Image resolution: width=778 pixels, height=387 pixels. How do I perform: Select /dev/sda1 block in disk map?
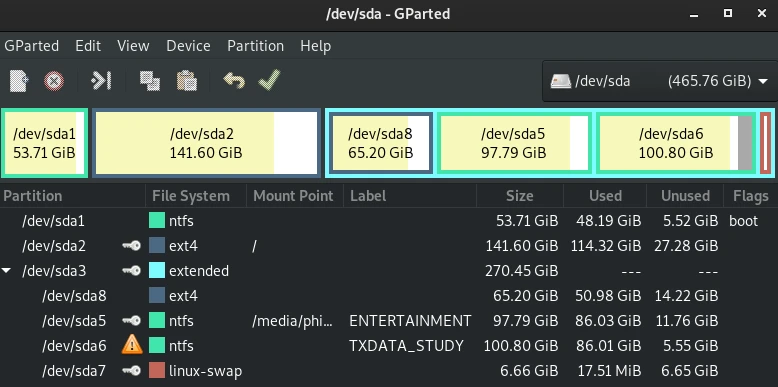click(45, 143)
